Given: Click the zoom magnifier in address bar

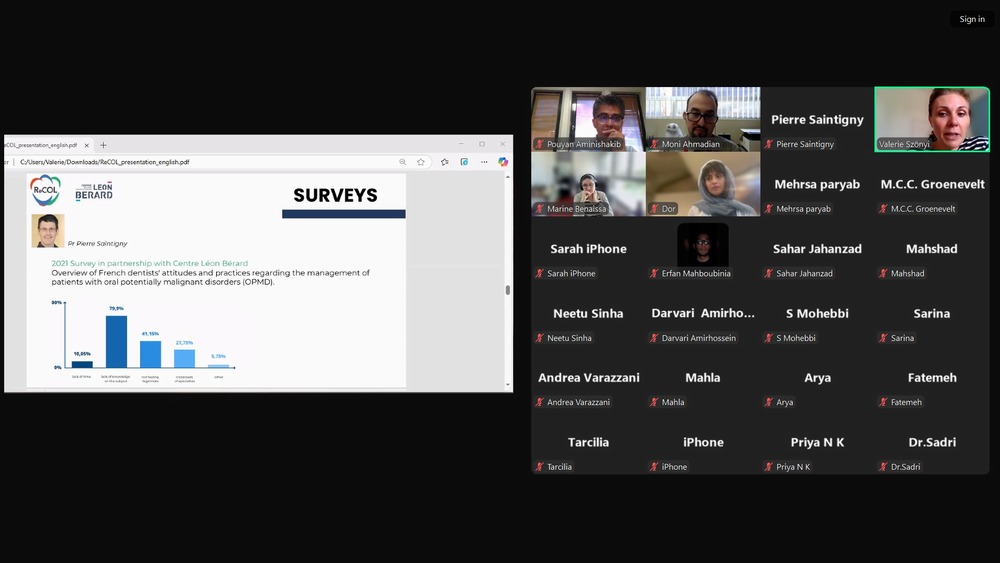Looking at the screenshot, I should click(x=403, y=162).
